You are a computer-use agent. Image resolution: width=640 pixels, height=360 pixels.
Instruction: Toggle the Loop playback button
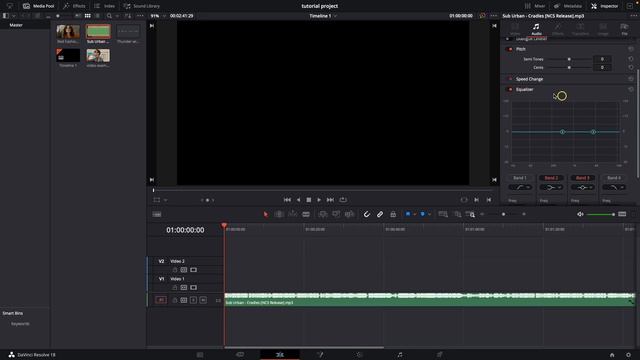click(x=343, y=200)
